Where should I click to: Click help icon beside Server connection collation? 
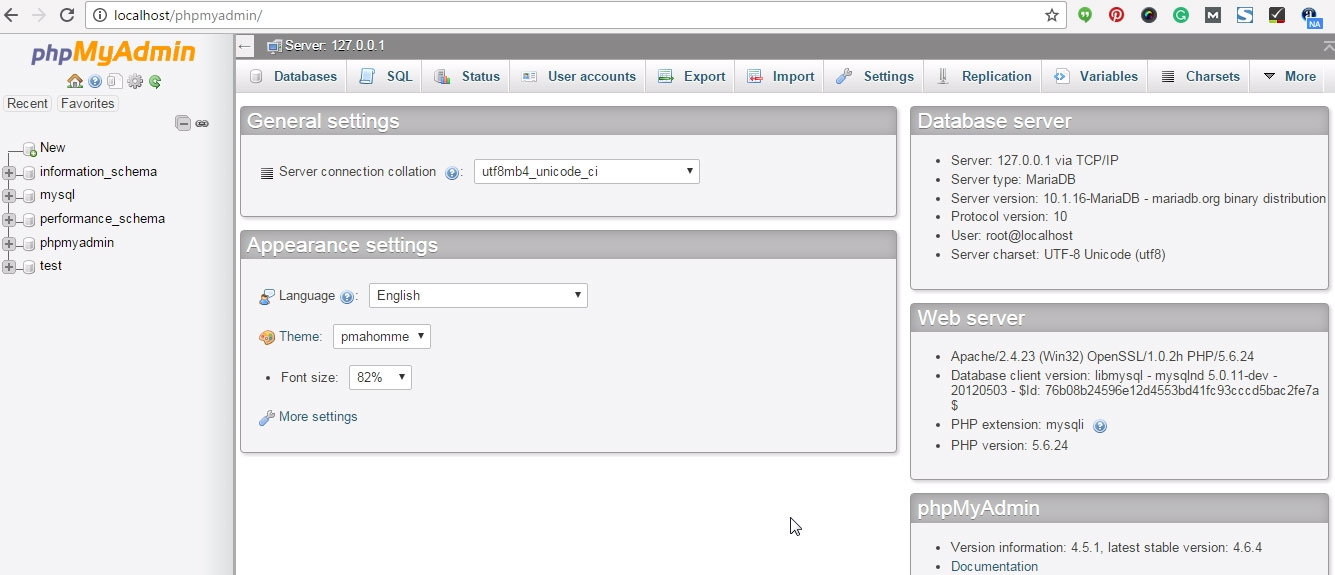tap(452, 173)
